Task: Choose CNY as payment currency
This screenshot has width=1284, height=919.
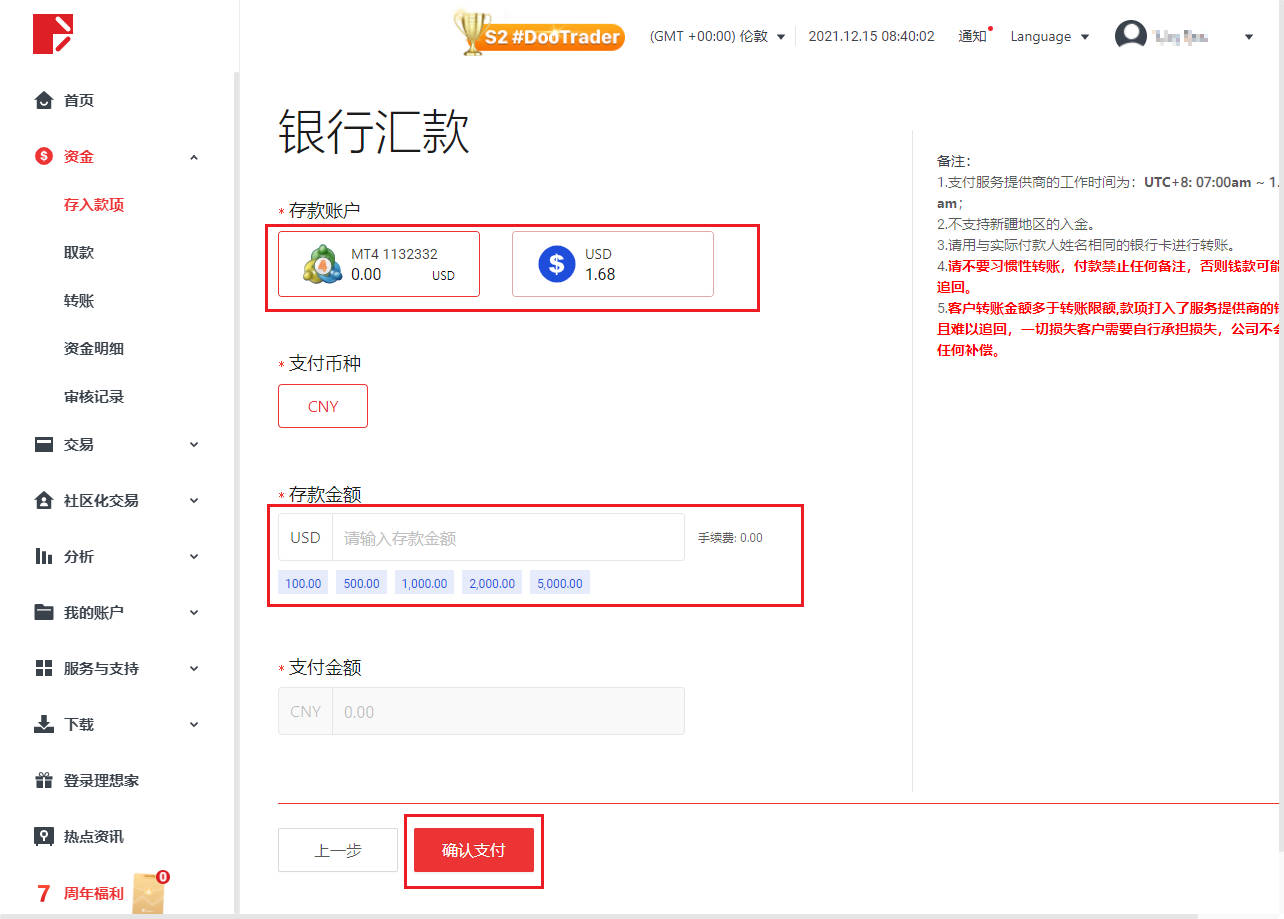Action: [323, 406]
